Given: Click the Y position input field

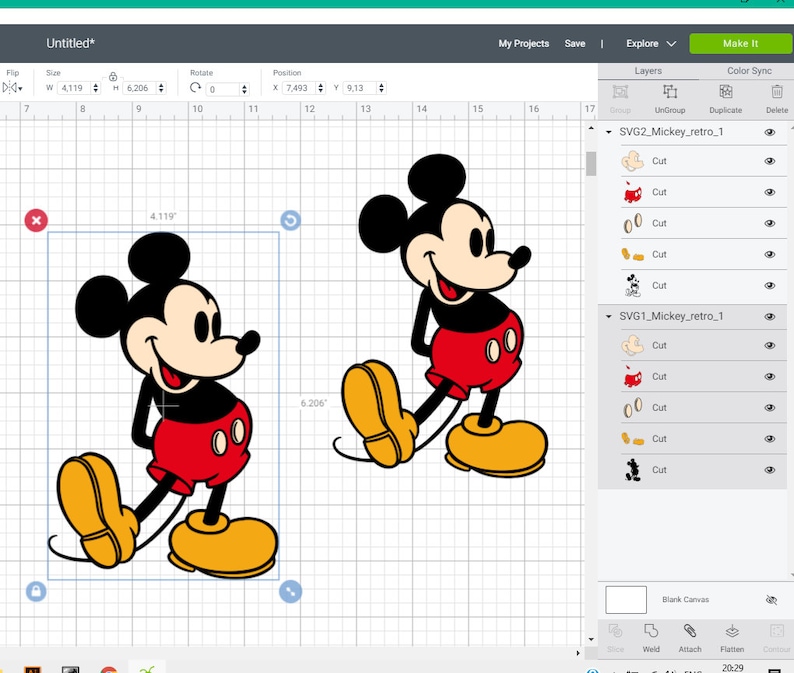Looking at the screenshot, I should [x=360, y=88].
